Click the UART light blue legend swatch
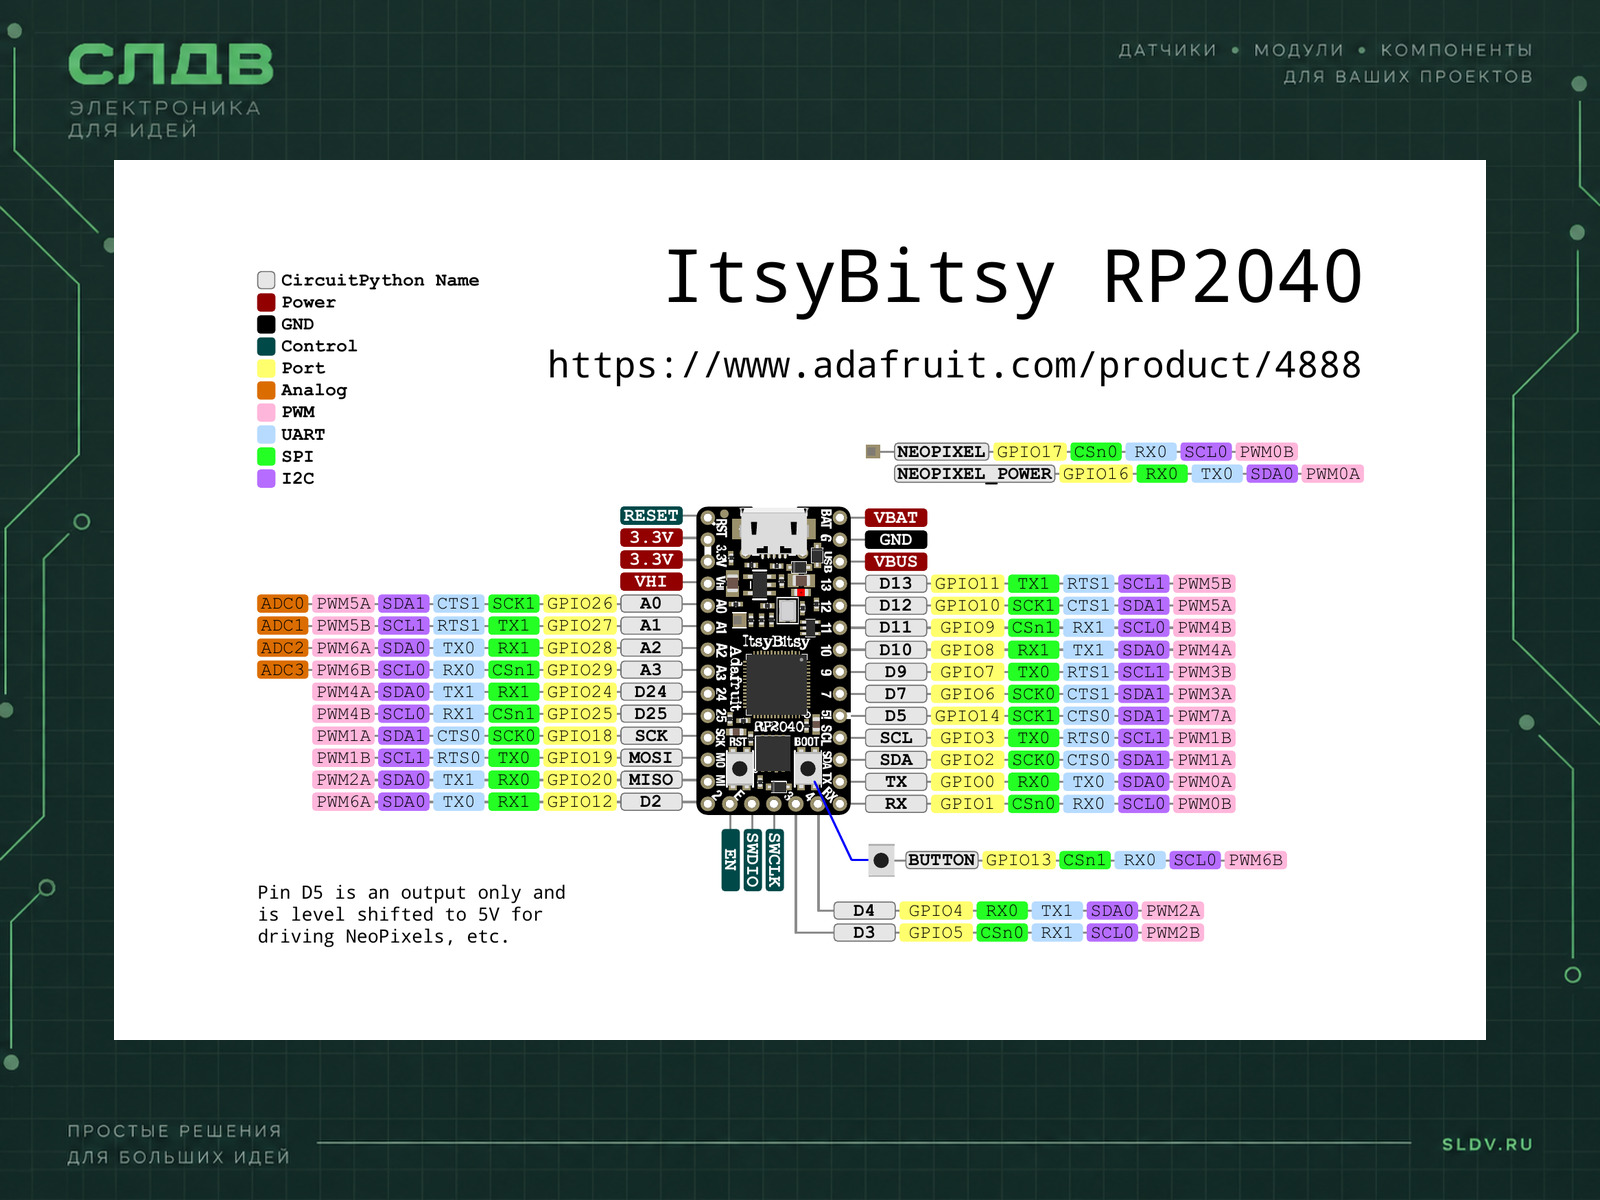The height and width of the screenshot is (1200, 1600). [x=266, y=434]
